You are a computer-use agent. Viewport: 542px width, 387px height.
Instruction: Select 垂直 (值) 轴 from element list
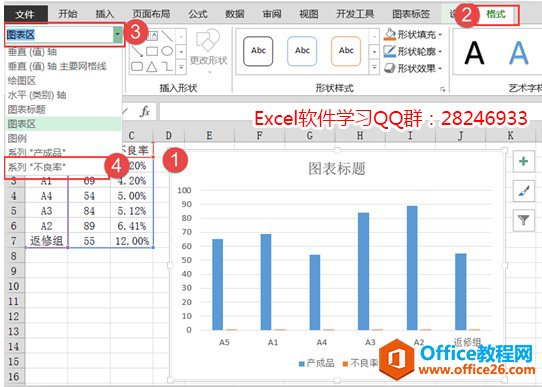tap(32, 52)
